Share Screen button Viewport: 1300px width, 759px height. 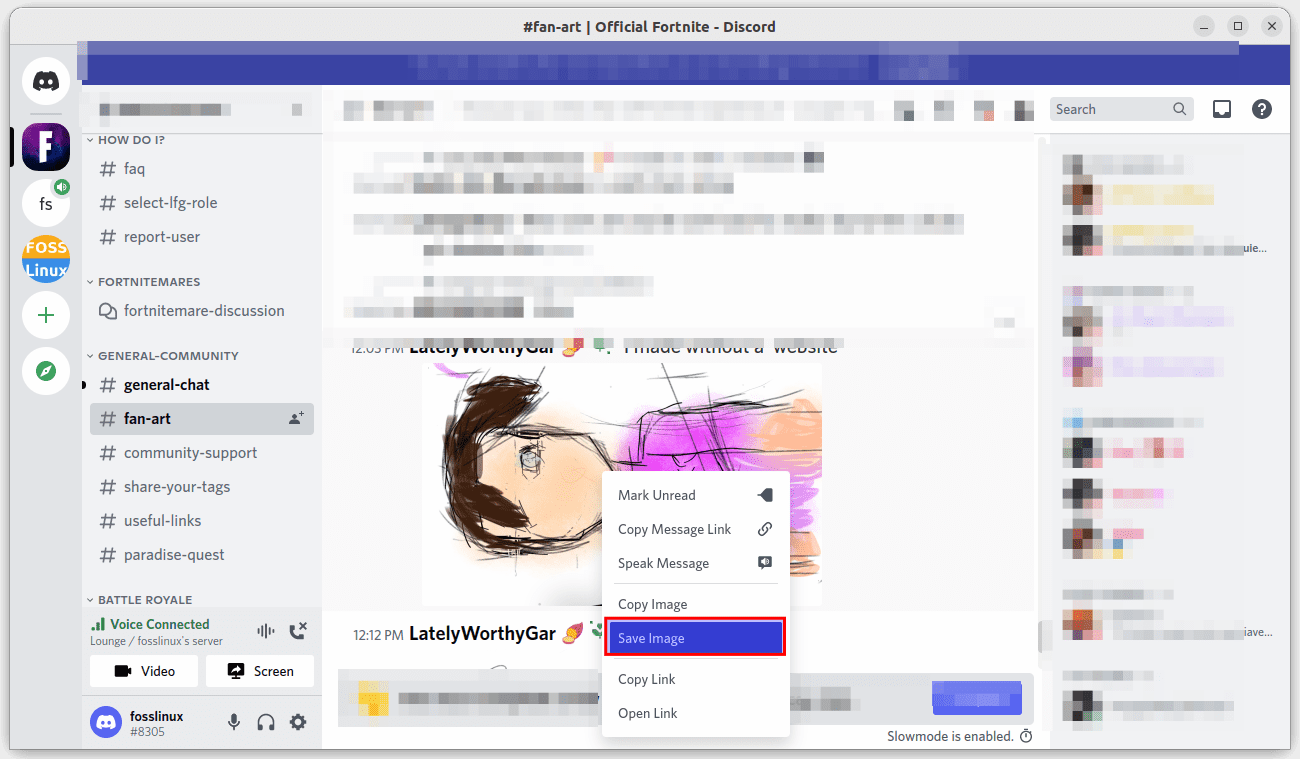tap(260, 671)
